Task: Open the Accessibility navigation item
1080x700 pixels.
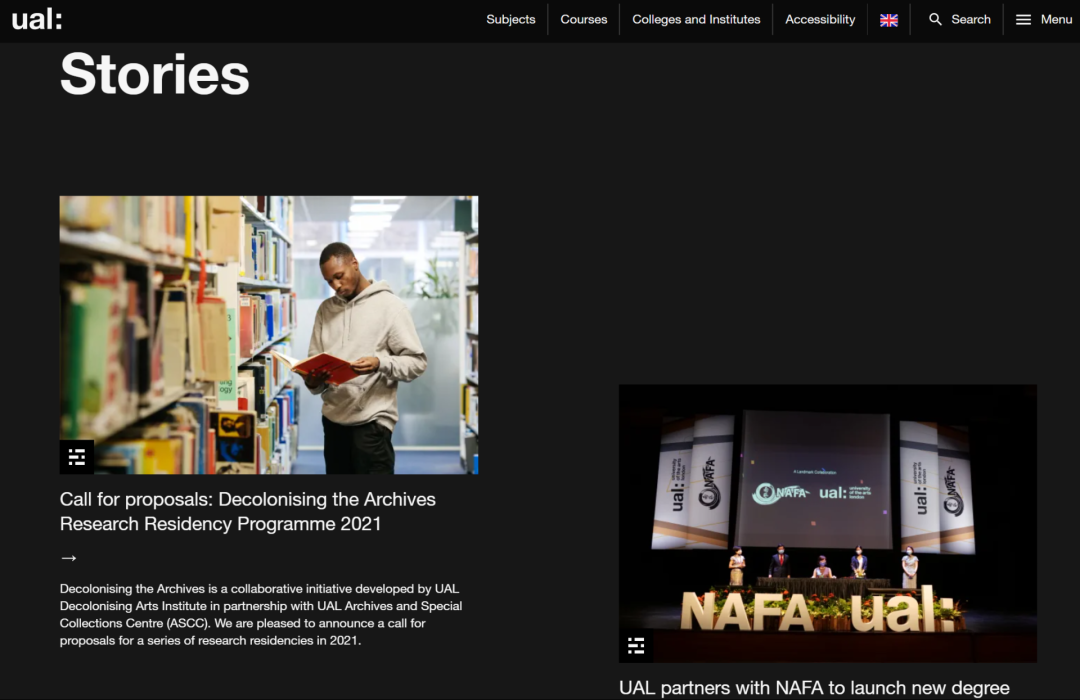Action: click(820, 19)
